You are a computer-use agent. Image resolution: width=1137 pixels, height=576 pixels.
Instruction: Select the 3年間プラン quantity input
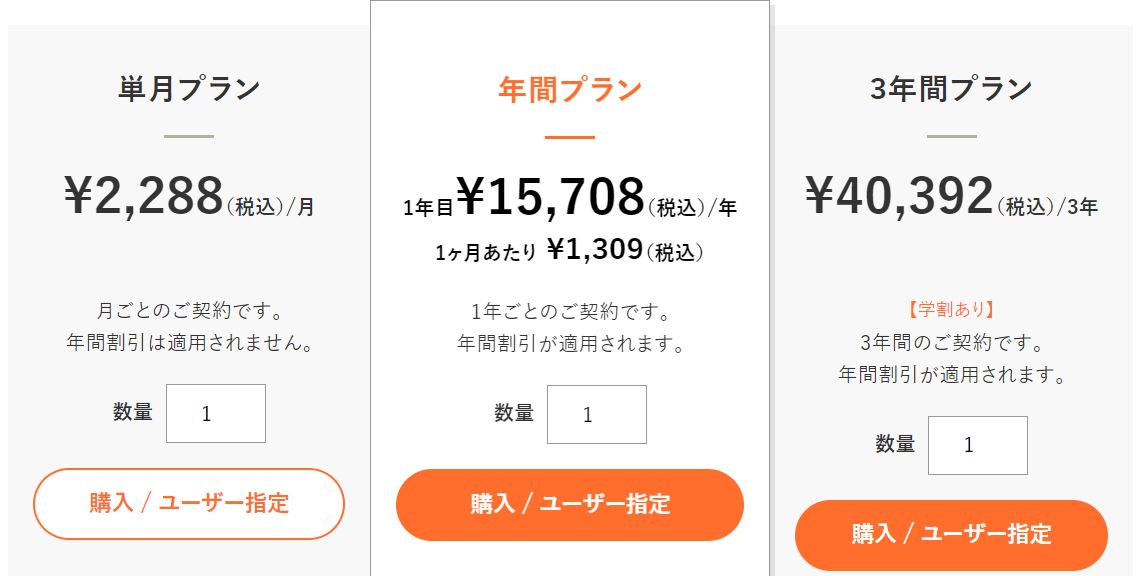click(977, 445)
